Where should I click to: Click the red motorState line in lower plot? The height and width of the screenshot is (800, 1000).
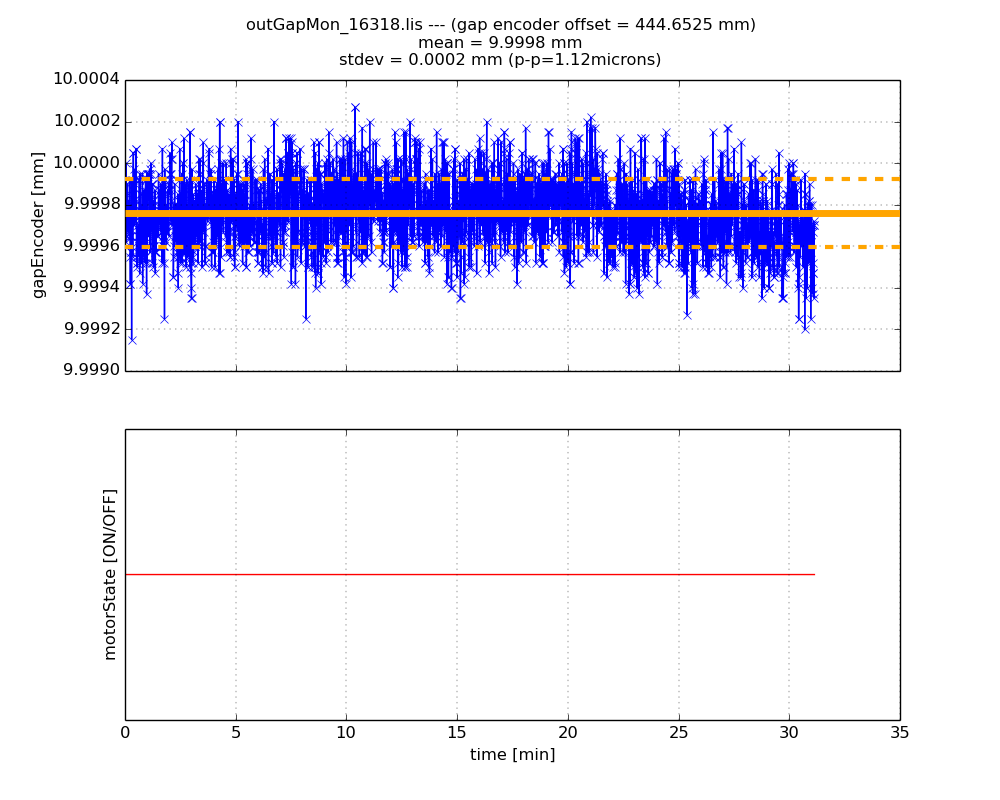pyautogui.click(x=470, y=574)
